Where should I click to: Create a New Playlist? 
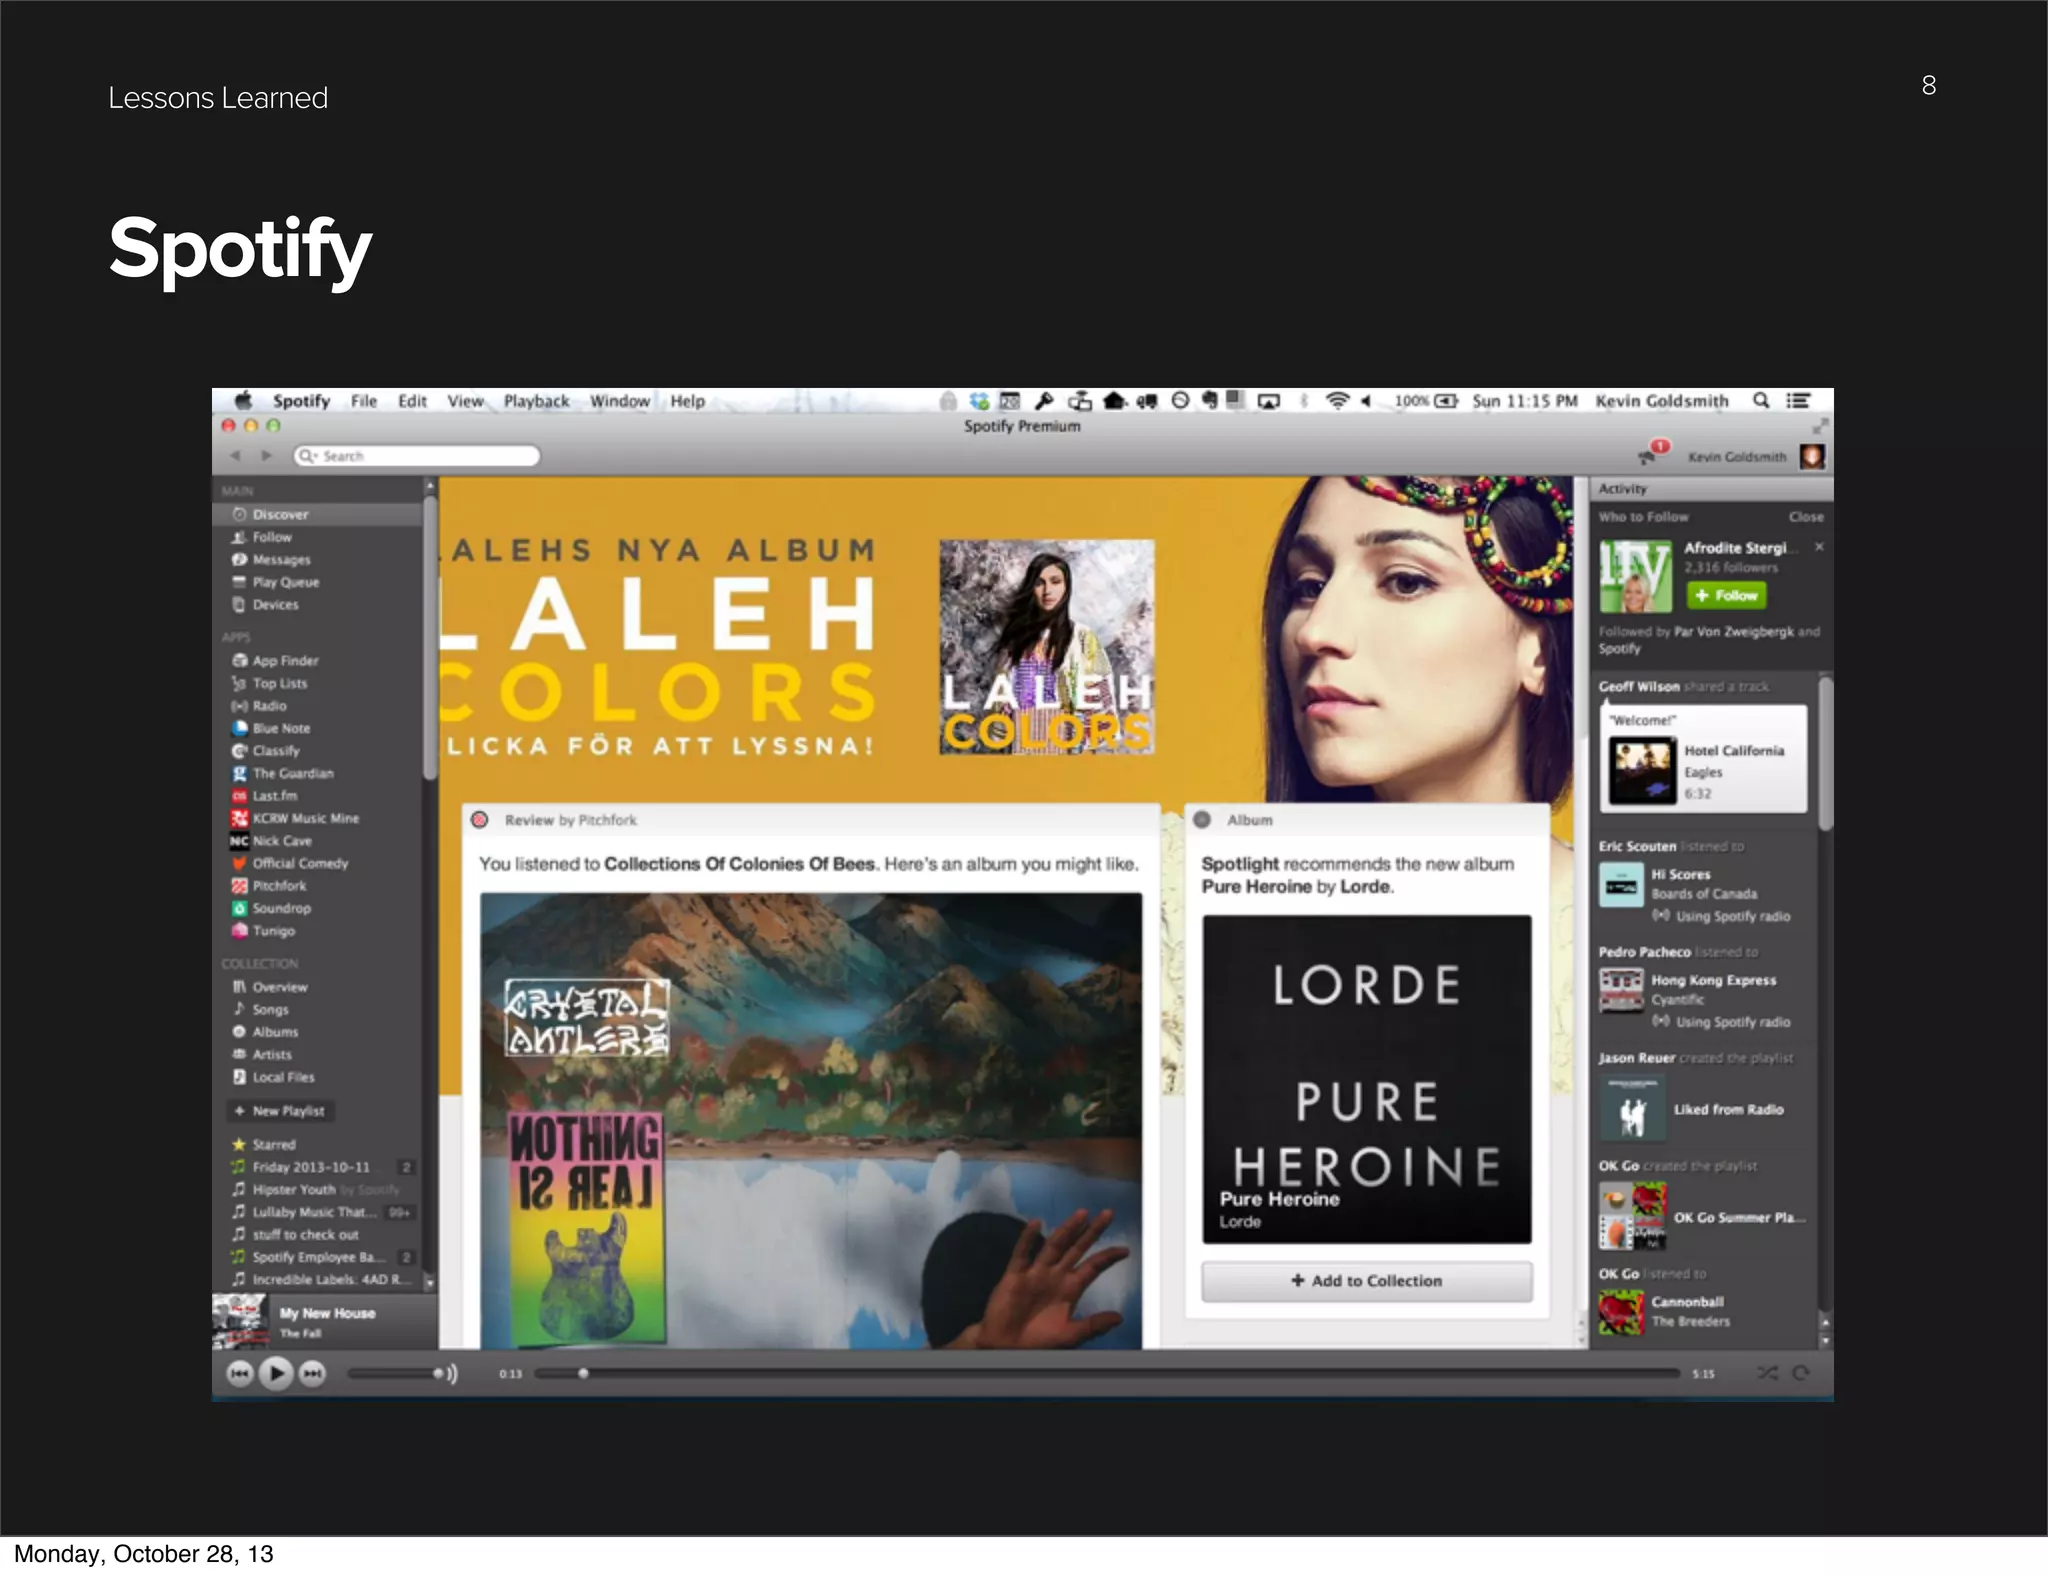(x=280, y=1111)
